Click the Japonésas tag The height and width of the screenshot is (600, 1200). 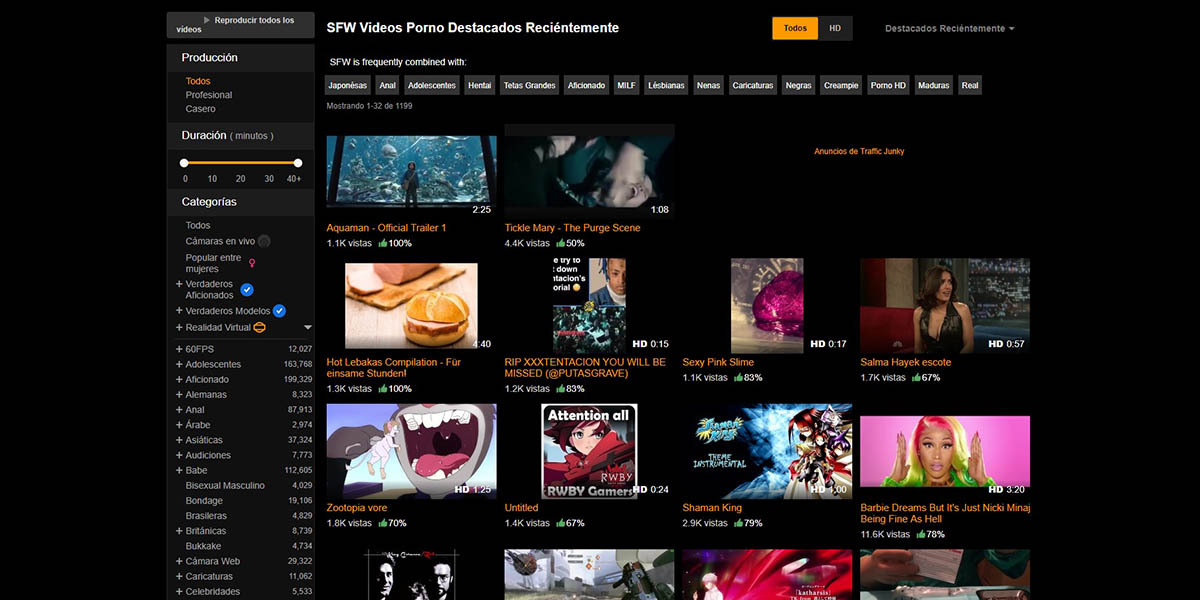tap(348, 85)
